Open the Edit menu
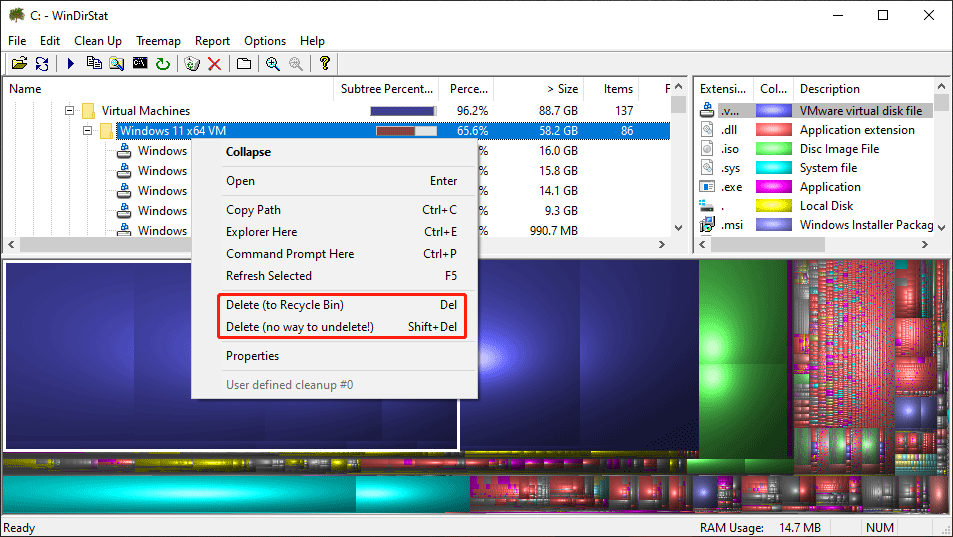Screen dimensions: 953x537 point(50,41)
